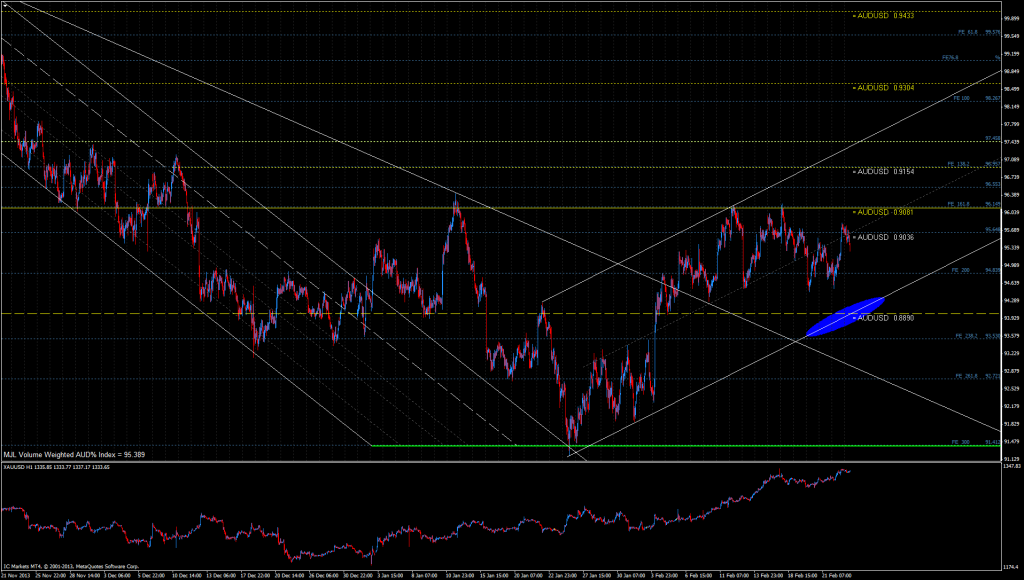This screenshot has width=1024, height=580.
Task: Click the 22 Jan 23:00 time axis label
Action: 562,575
